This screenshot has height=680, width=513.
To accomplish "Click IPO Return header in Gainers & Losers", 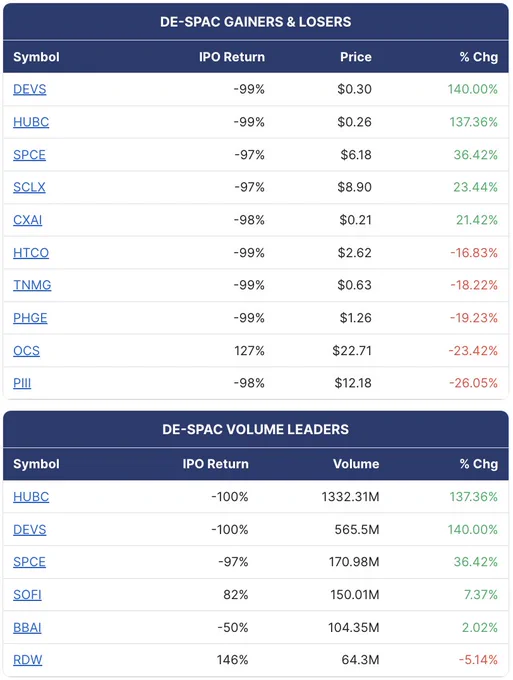I will (232, 57).
